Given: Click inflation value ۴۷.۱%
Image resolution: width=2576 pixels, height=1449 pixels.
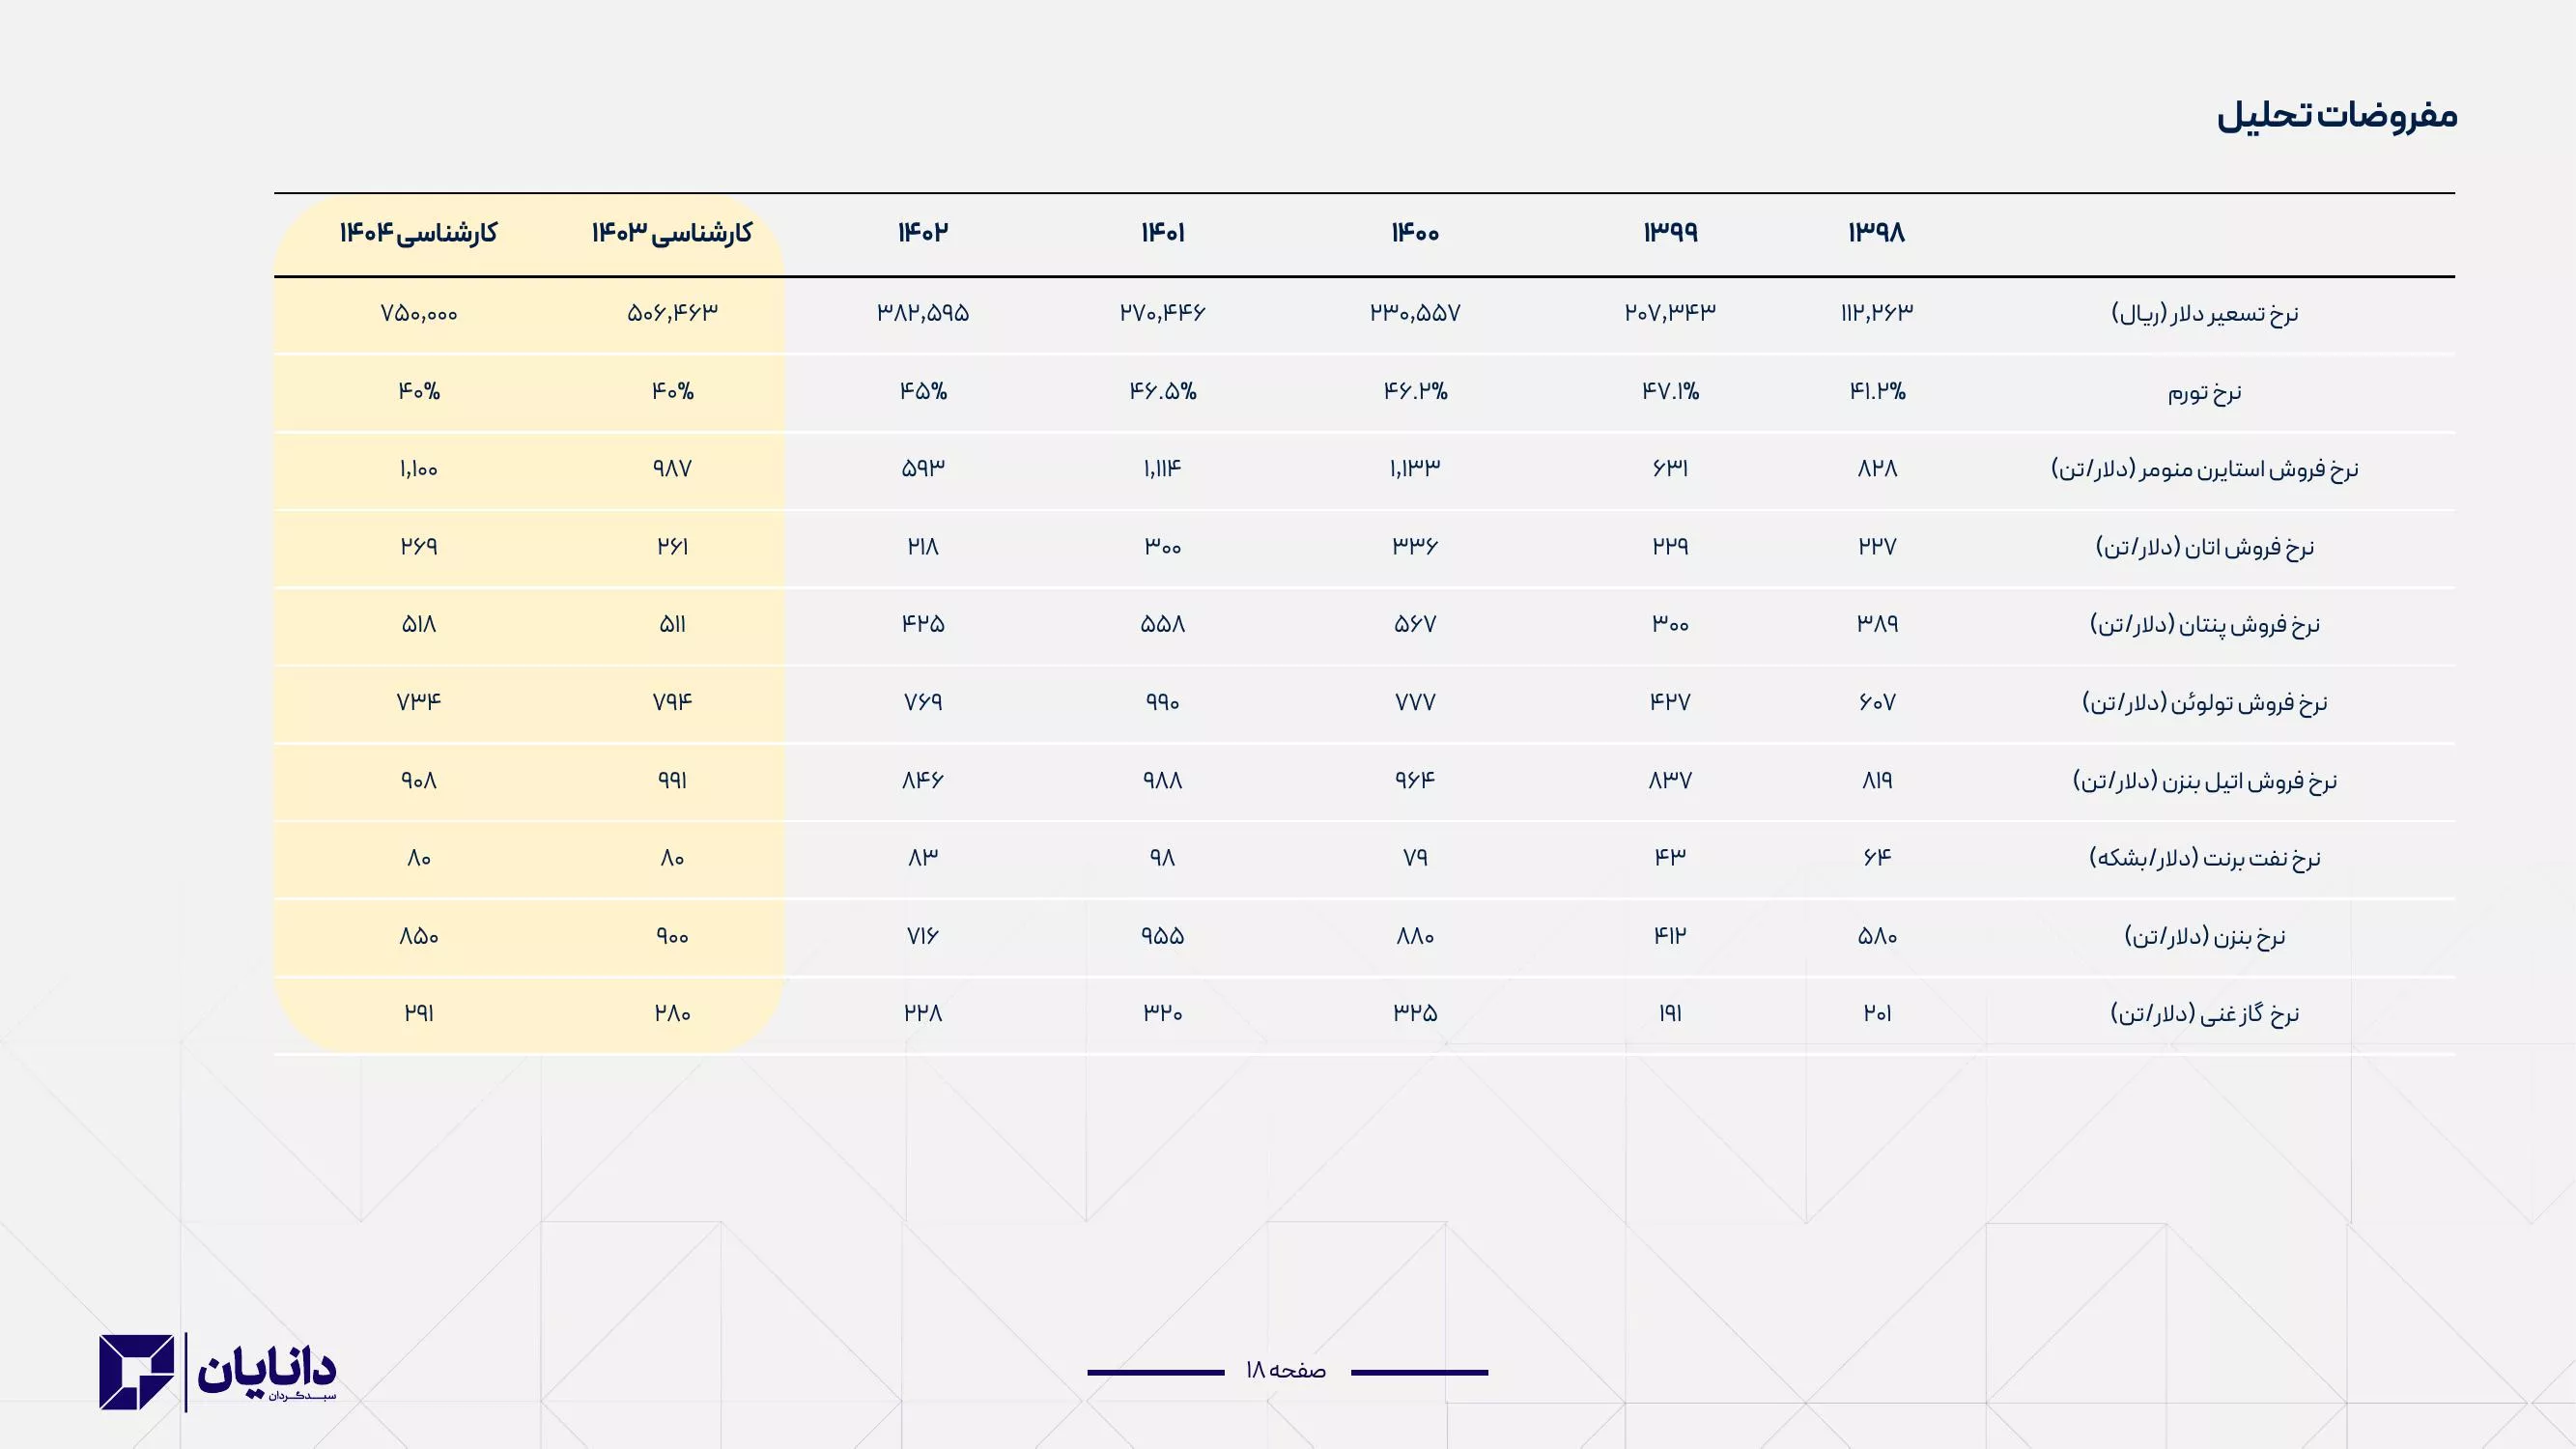Looking at the screenshot, I should (x=1670, y=390).
